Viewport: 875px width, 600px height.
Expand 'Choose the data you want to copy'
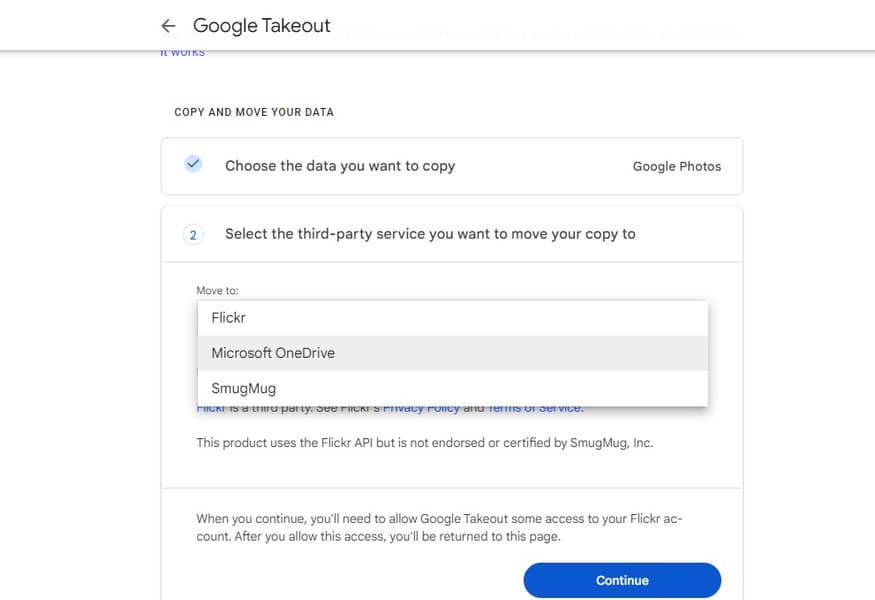[340, 166]
